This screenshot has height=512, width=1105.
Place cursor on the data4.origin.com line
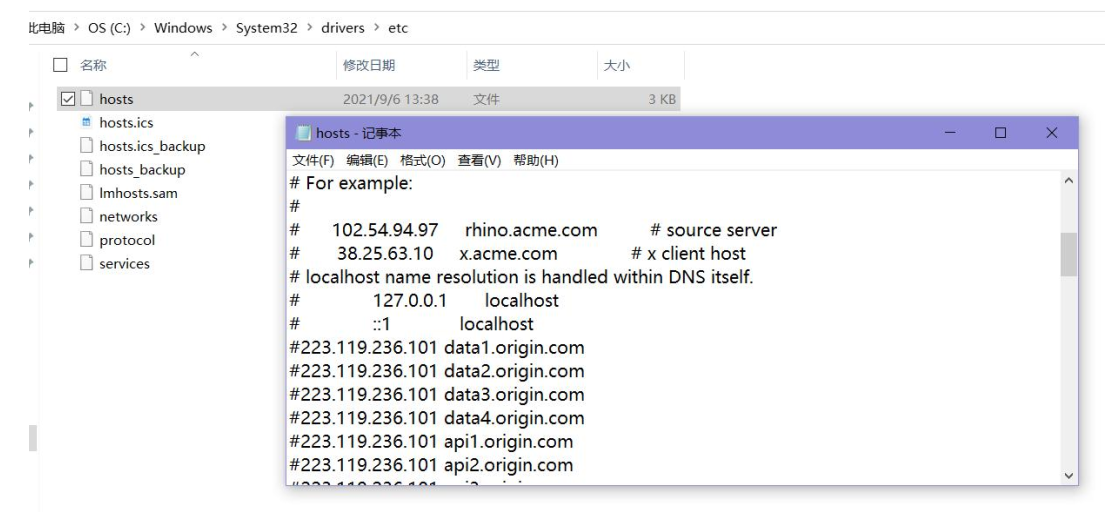click(x=437, y=418)
